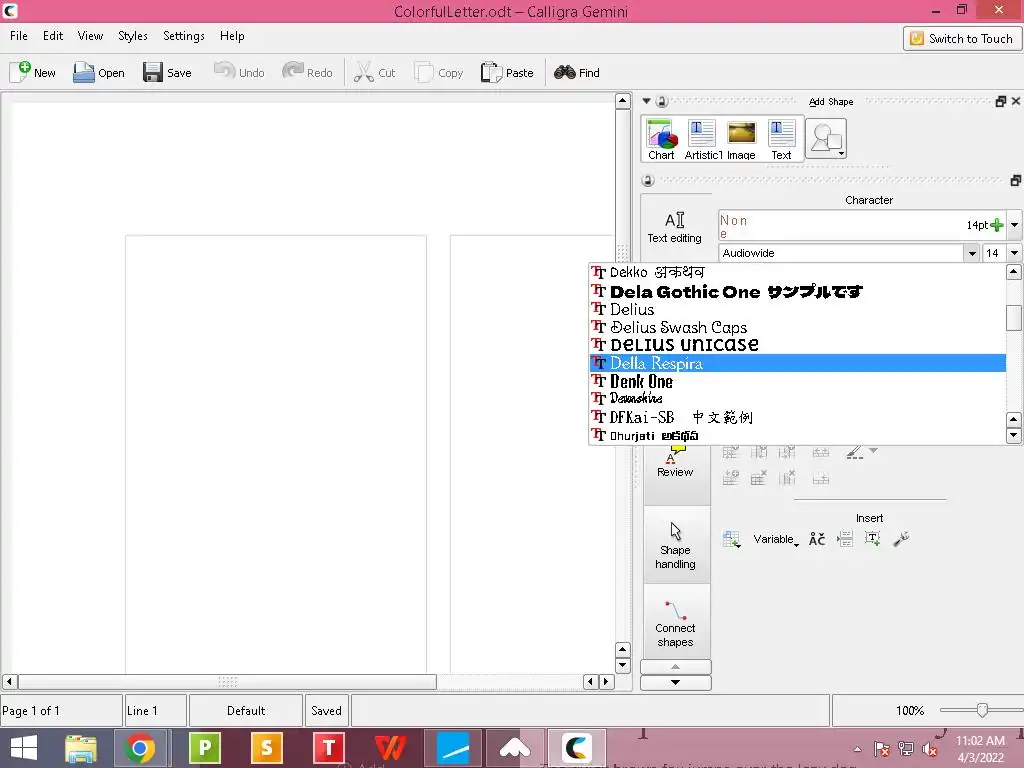Add an Artistic text shape

pyautogui.click(x=701, y=139)
